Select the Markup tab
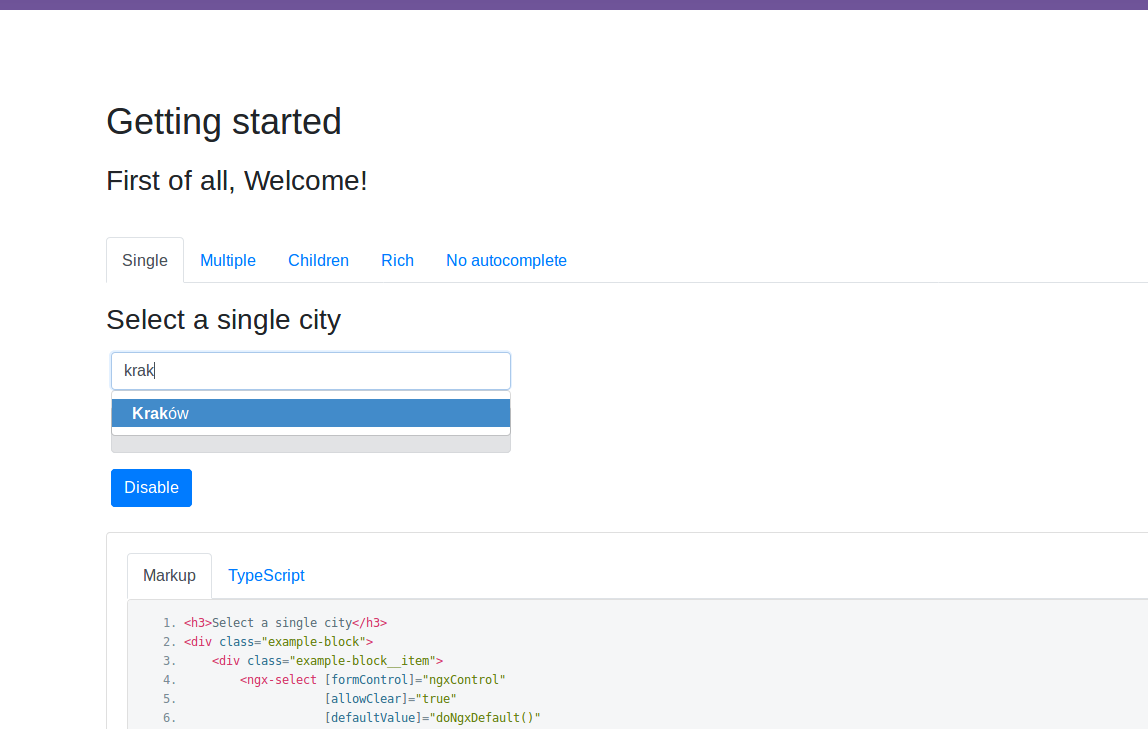This screenshot has height=729, width=1148. (x=169, y=575)
